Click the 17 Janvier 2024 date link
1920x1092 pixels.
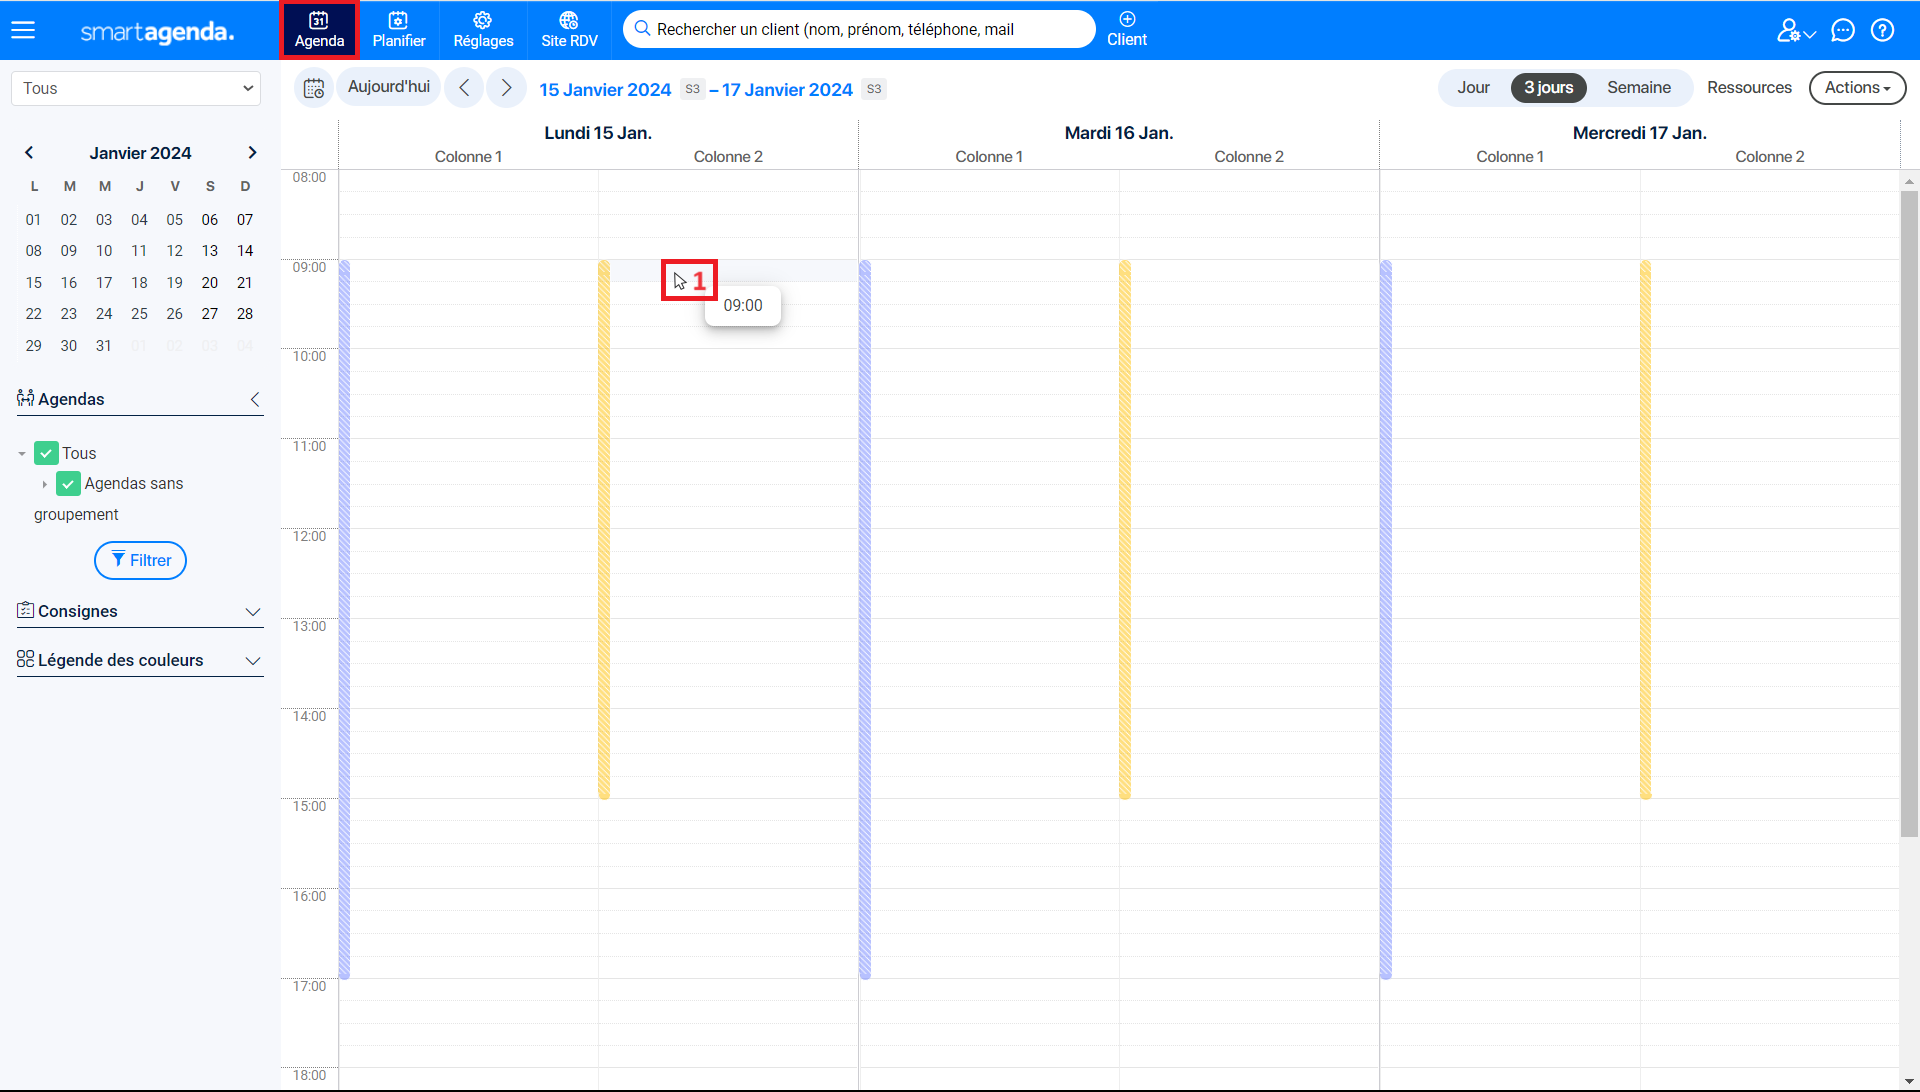[787, 89]
